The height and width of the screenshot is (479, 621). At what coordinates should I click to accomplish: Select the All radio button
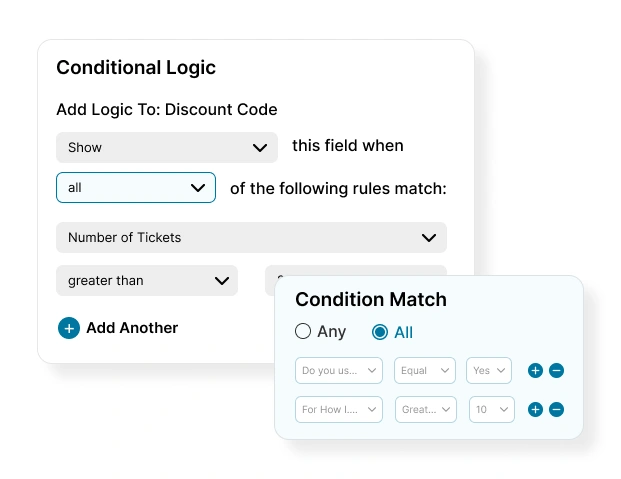pos(380,332)
